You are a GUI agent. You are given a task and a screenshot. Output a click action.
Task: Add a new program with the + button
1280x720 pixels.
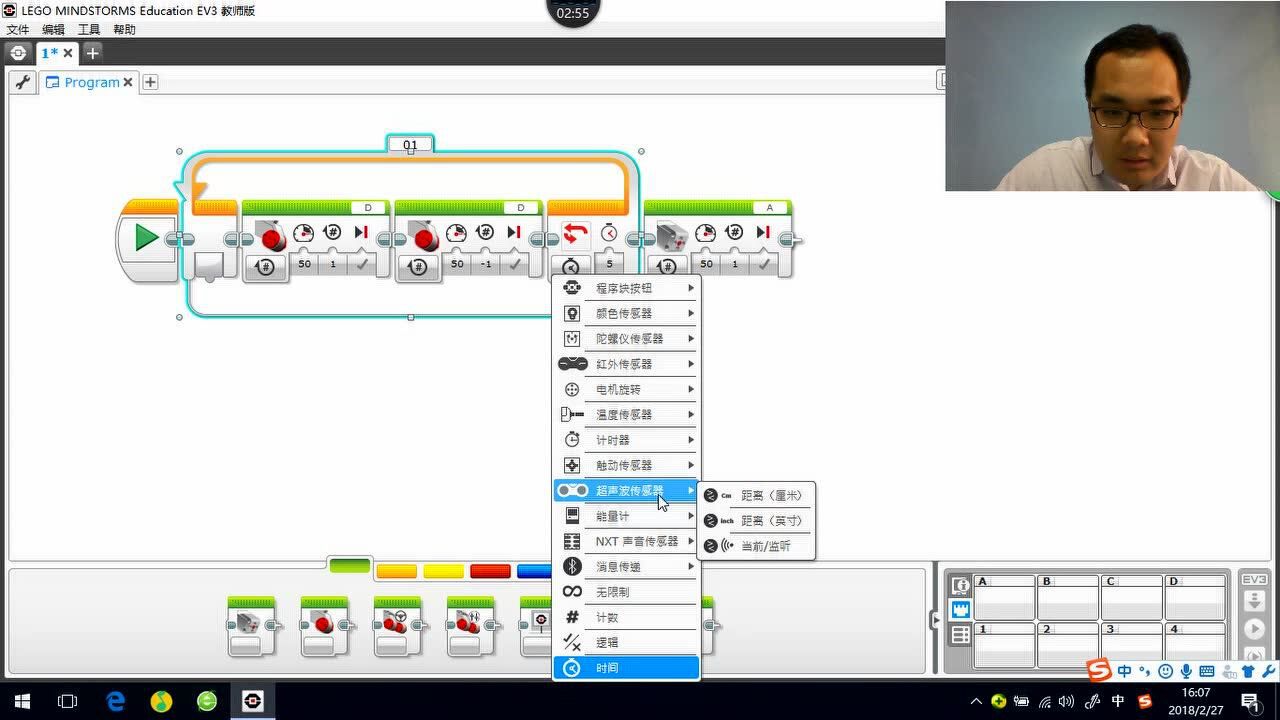(x=150, y=82)
